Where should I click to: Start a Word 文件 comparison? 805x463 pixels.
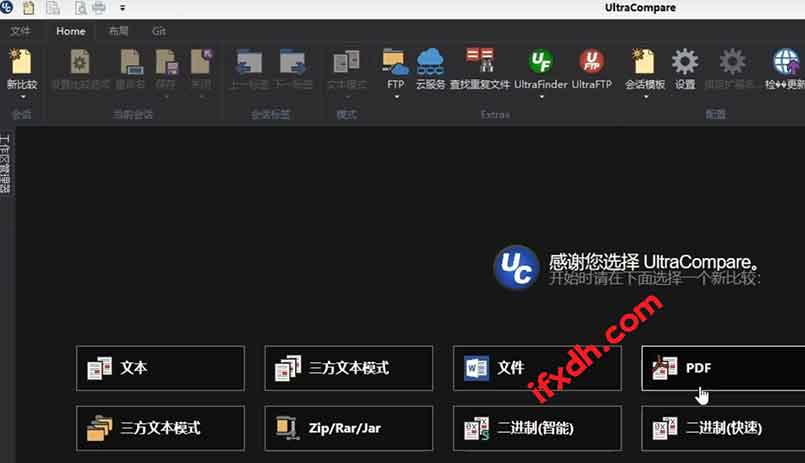point(537,368)
